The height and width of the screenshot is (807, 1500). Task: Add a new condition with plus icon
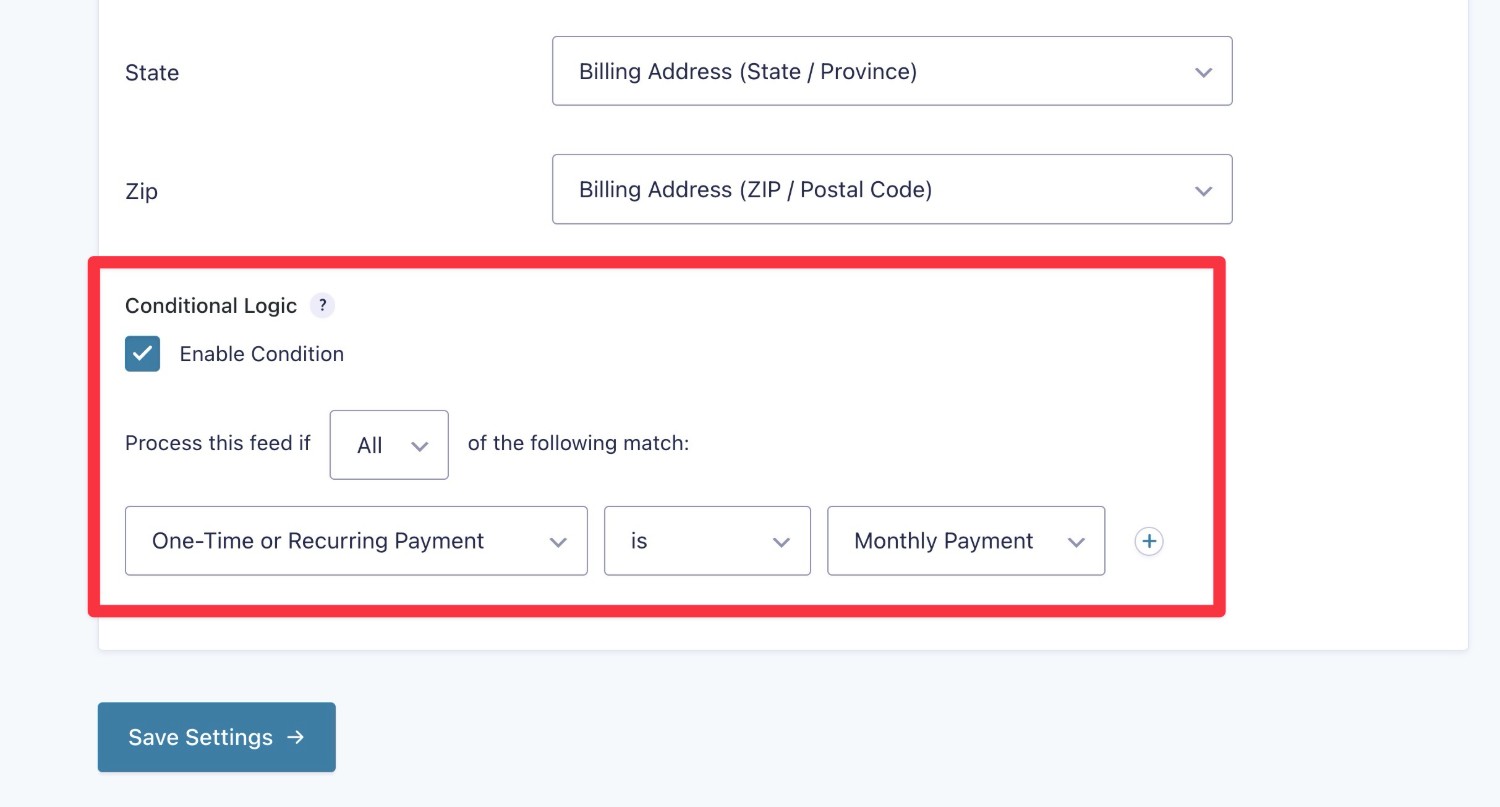click(1149, 541)
